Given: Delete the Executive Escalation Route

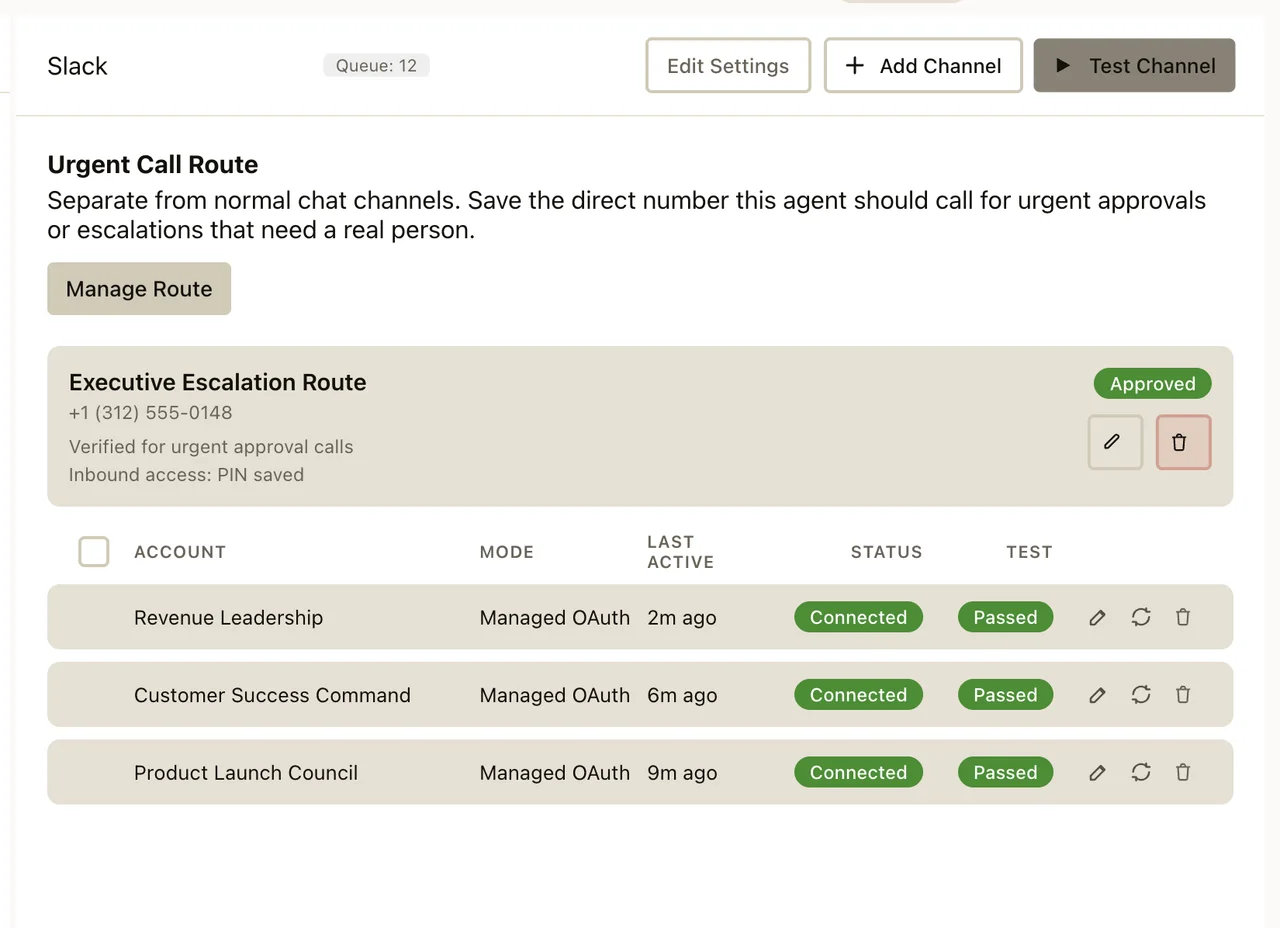Looking at the screenshot, I should [1184, 442].
